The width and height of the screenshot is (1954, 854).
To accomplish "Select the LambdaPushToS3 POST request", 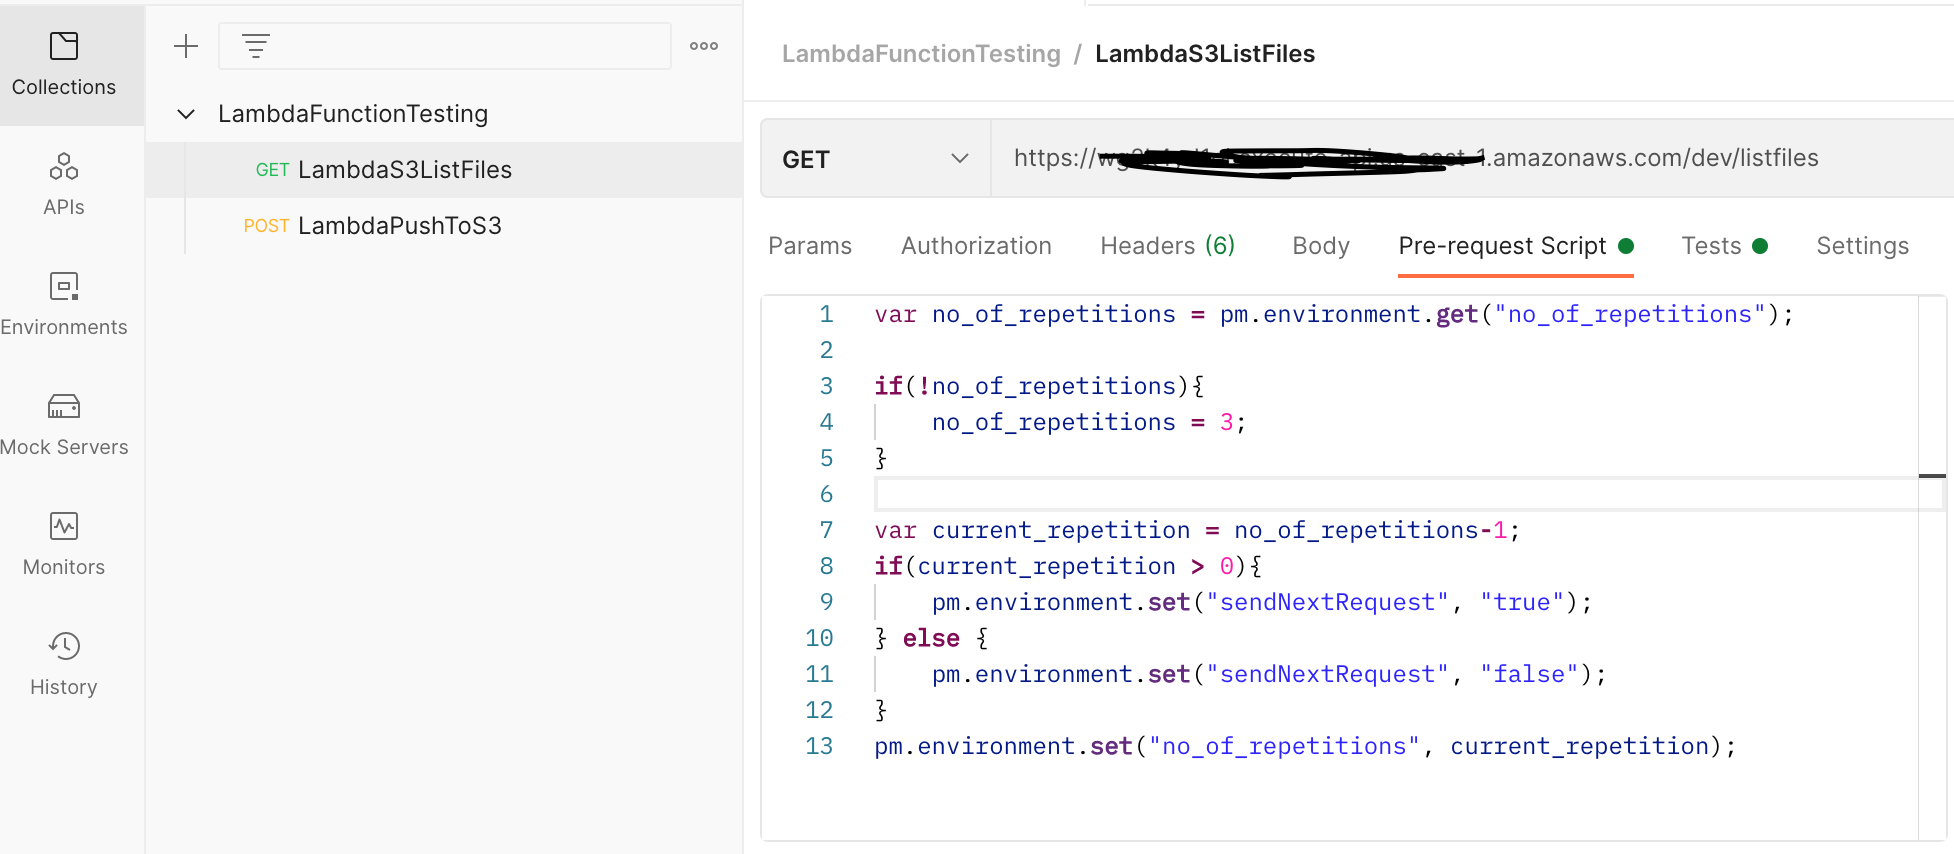I will click(x=399, y=226).
